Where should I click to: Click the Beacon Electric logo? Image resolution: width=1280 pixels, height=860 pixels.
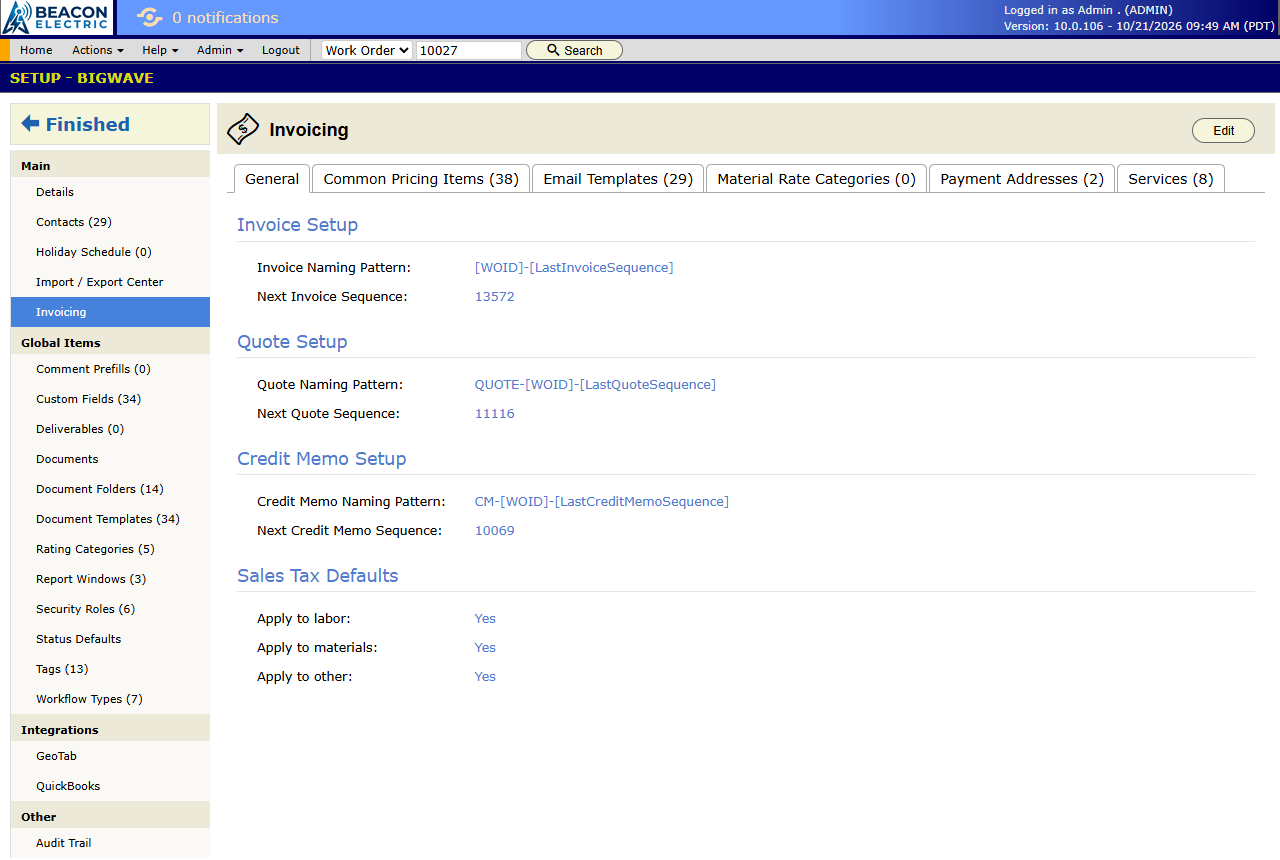coord(57,18)
